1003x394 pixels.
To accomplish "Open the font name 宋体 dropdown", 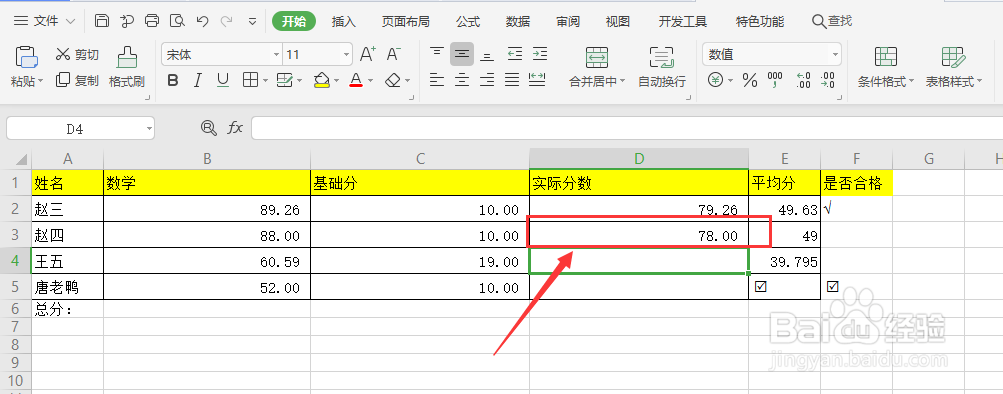I will click(276, 55).
